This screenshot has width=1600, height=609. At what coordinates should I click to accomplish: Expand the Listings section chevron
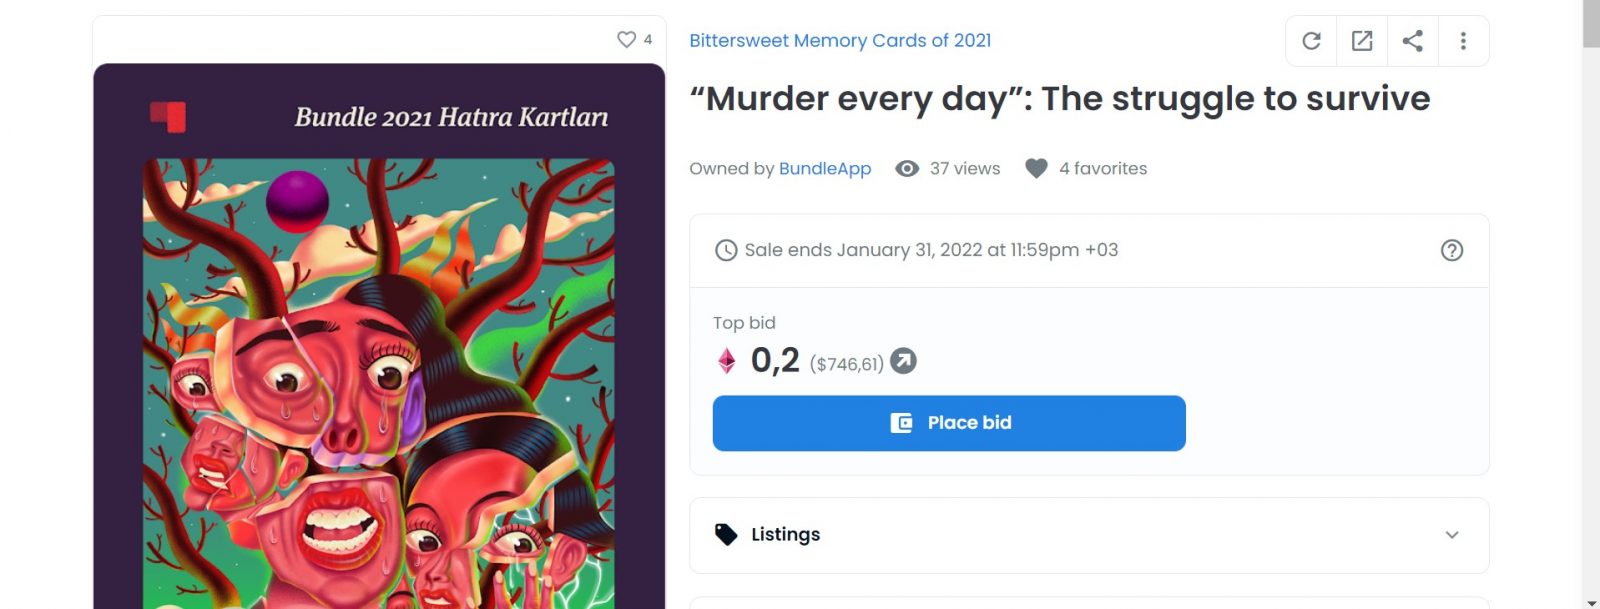[x=1451, y=535]
